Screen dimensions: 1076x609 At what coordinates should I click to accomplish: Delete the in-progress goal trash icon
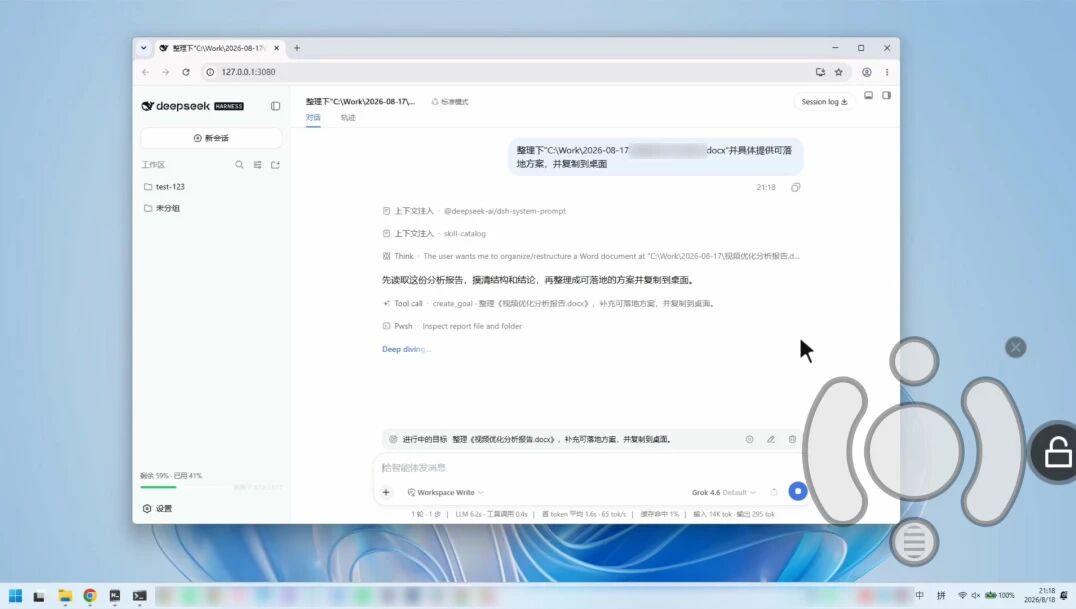pos(792,439)
